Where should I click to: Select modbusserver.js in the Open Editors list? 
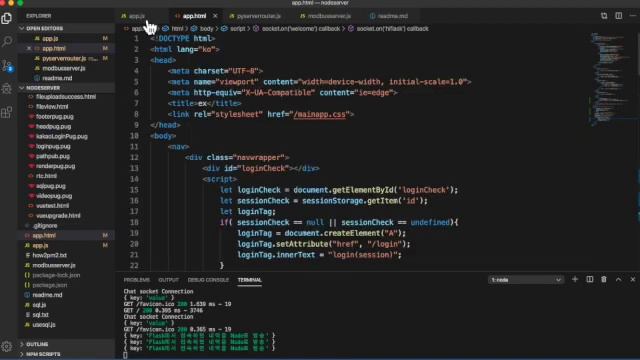[66, 68]
